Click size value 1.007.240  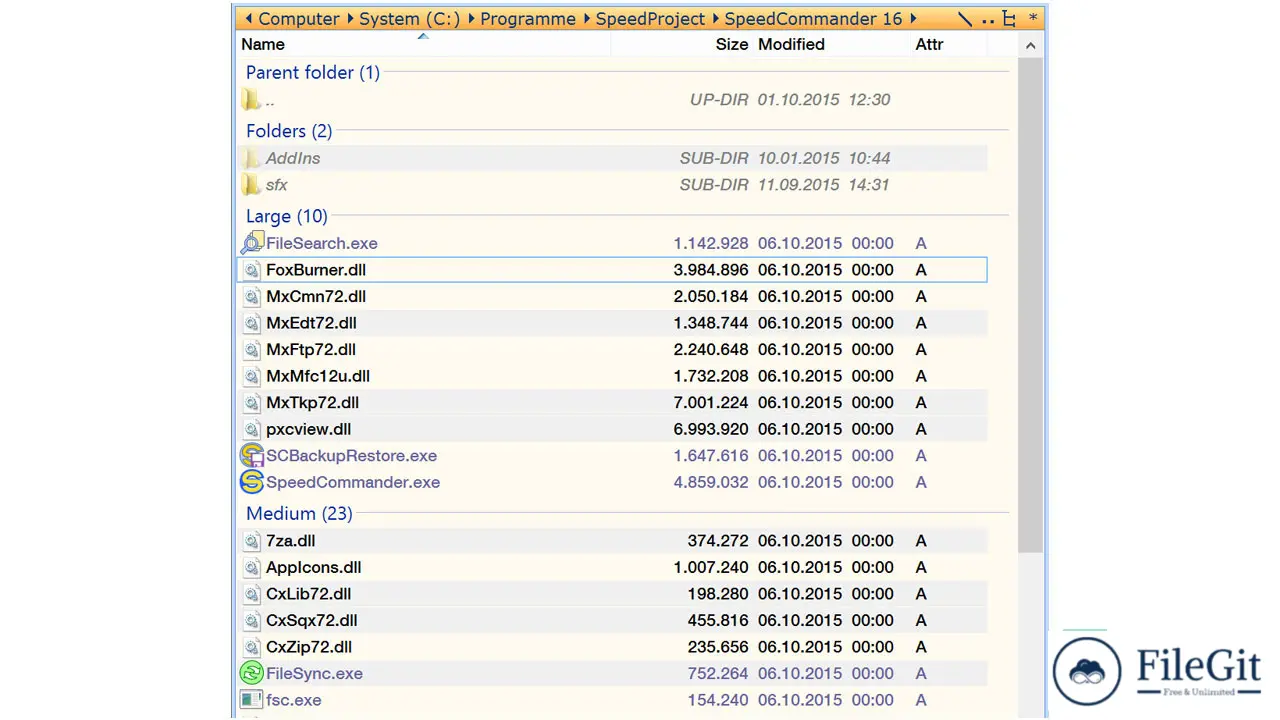coord(711,568)
